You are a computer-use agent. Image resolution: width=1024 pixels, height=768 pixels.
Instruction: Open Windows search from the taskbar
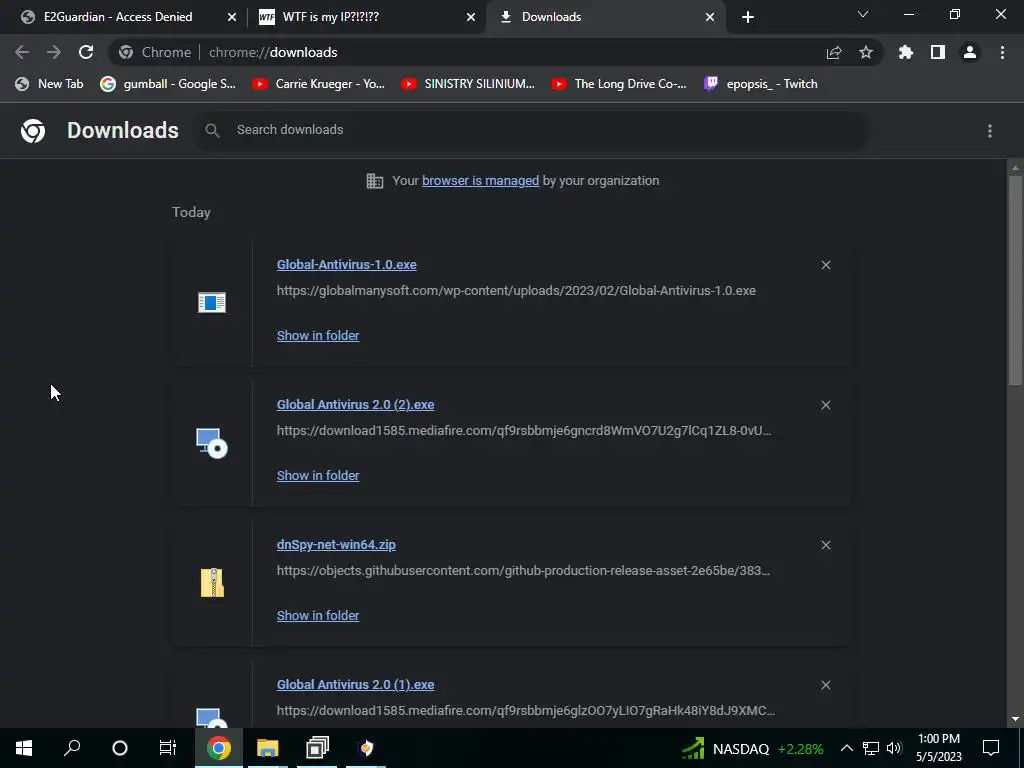point(72,748)
